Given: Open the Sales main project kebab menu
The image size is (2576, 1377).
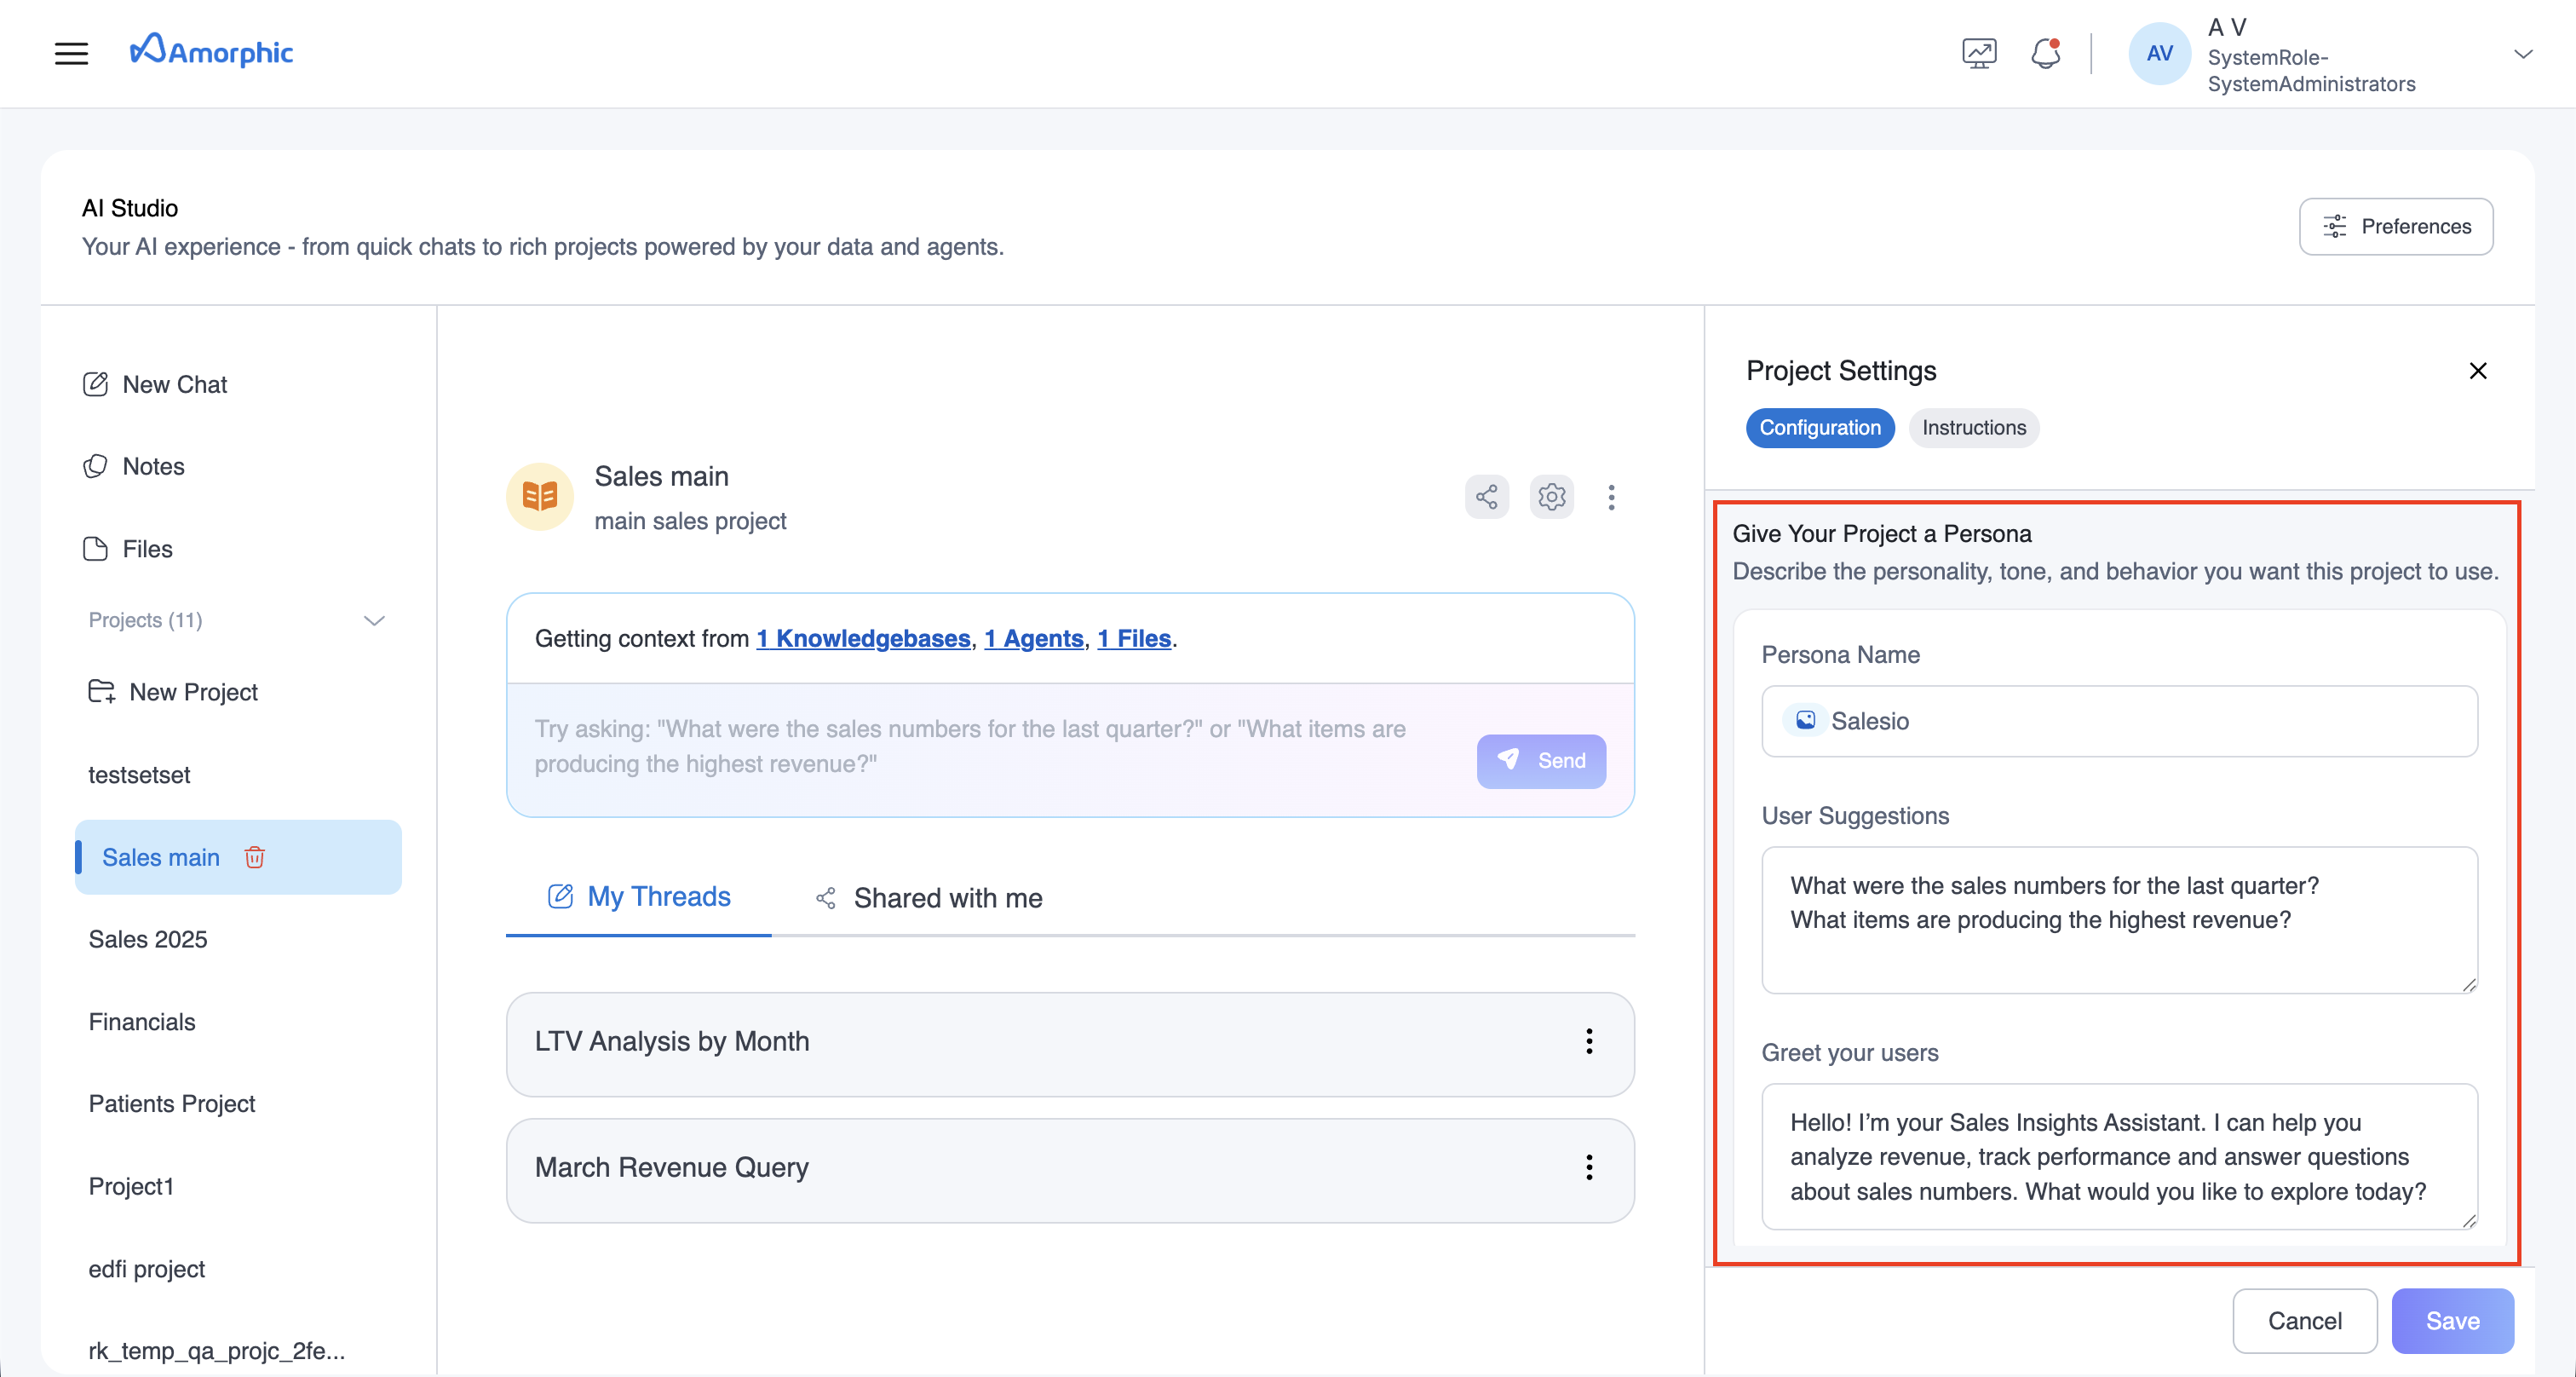Looking at the screenshot, I should [x=1611, y=497].
